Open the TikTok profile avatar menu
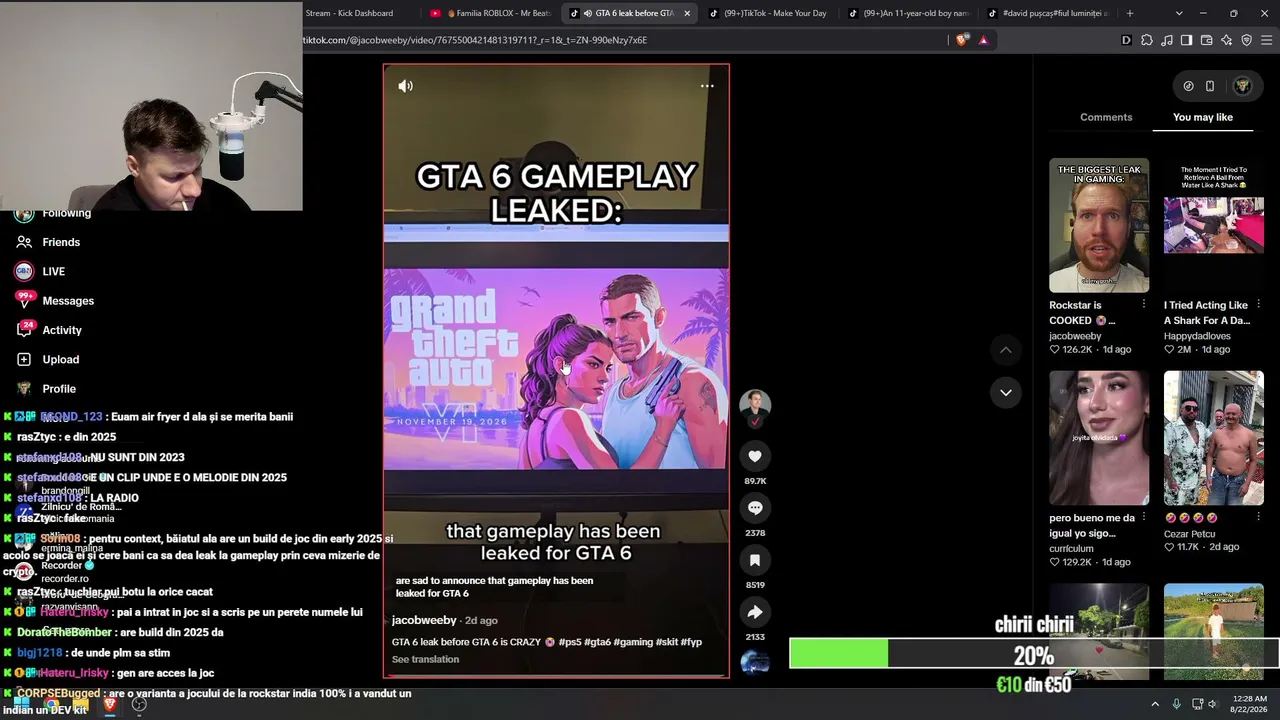This screenshot has height=720, width=1280. (1242, 86)
